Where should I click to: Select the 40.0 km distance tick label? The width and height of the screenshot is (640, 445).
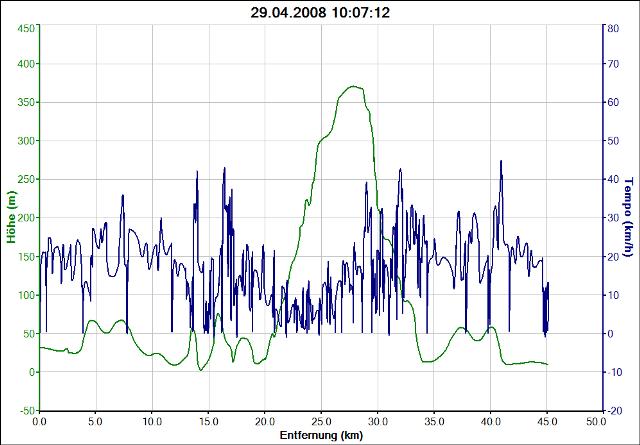pos(490,422)
